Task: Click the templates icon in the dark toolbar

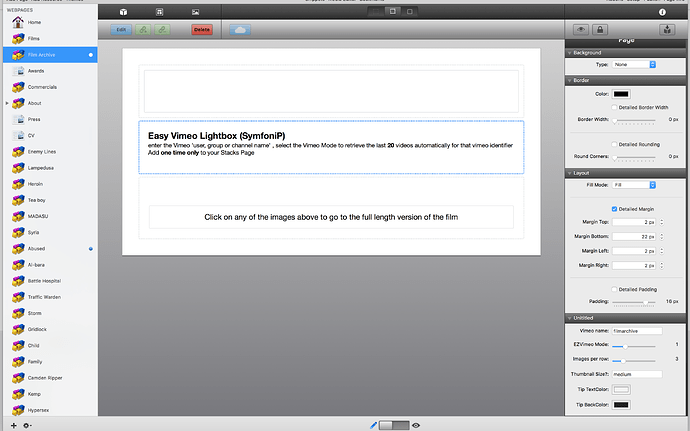Action: (x=160, y=12)
